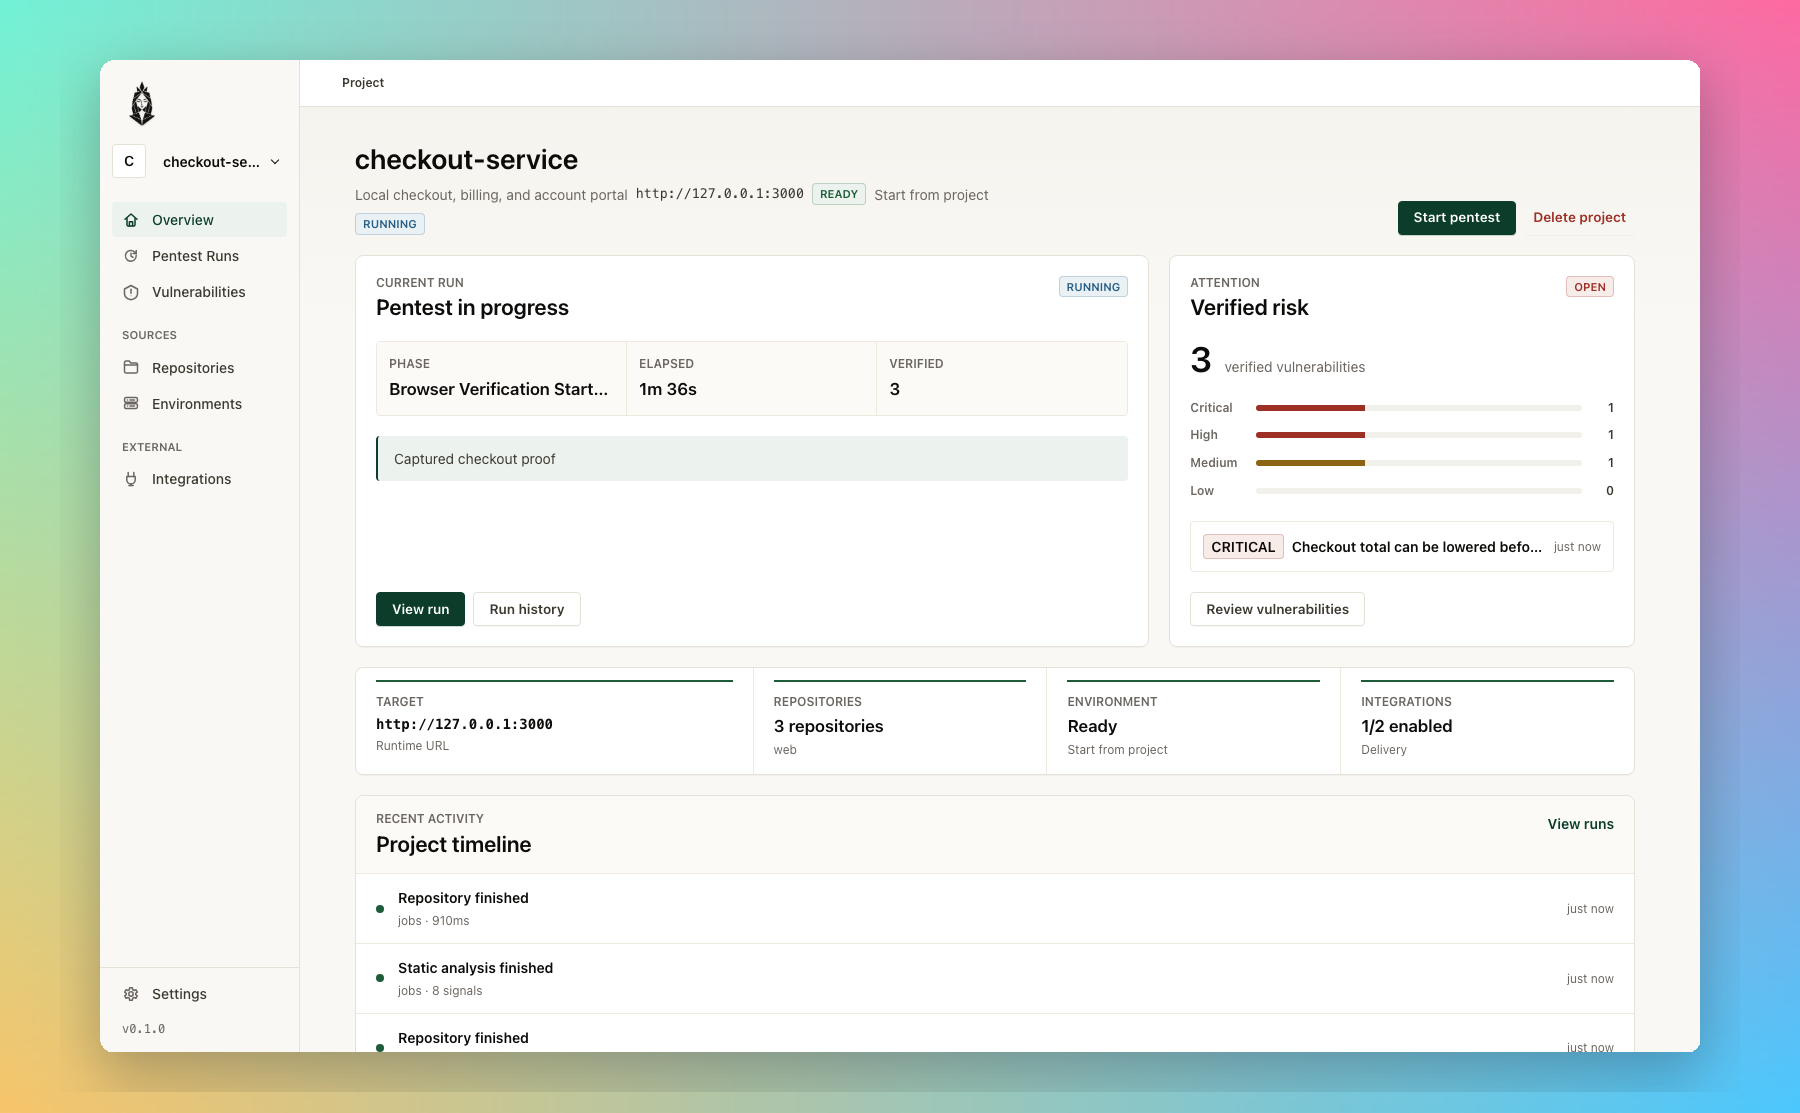Click the elapsed time '1m 36s'
Viewport: 1800px width, 1113px height.
[668, 389]
